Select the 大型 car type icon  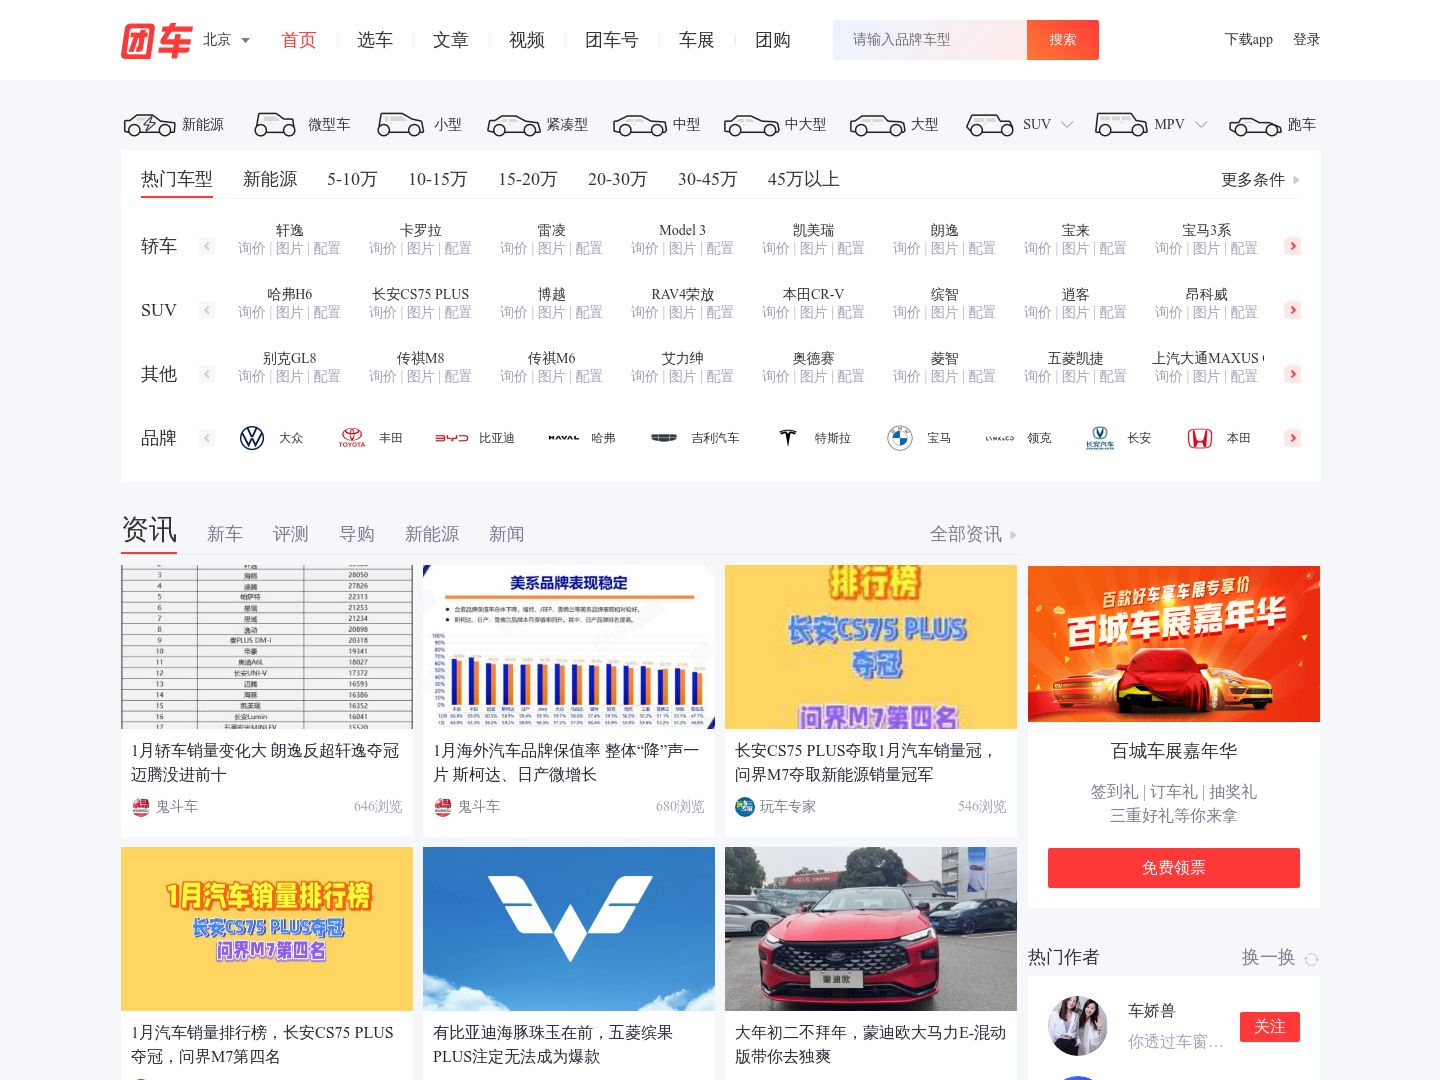[x=877, y=125]
